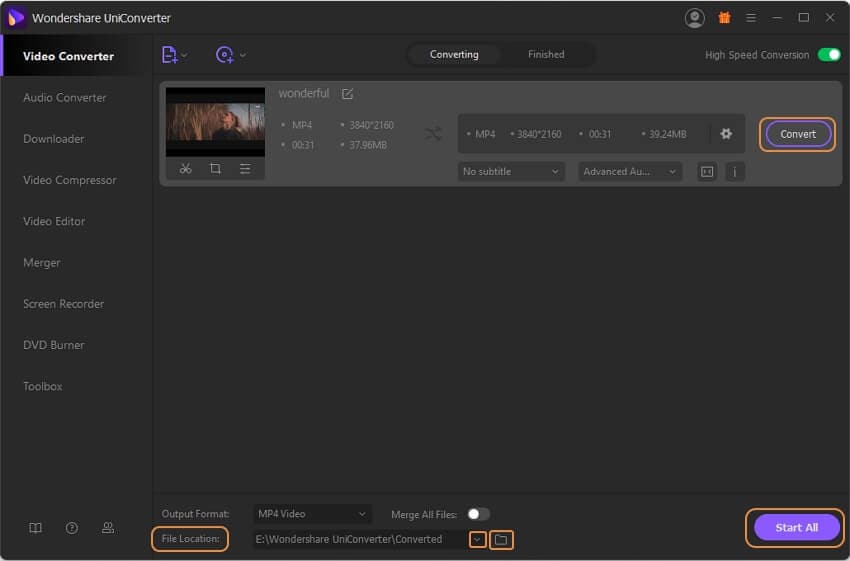Open Video Editor section
The width and height of the screenshot is (850, 561).
[54, 221]
